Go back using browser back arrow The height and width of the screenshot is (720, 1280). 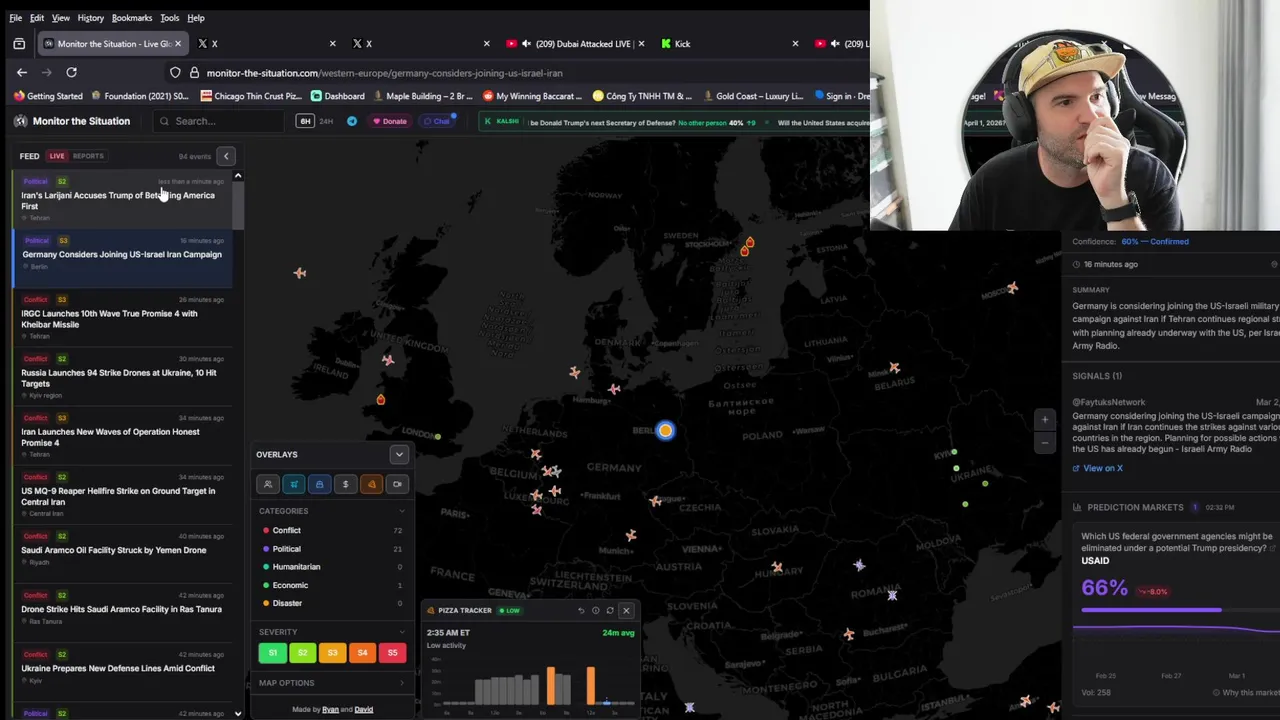coord(22,72)
